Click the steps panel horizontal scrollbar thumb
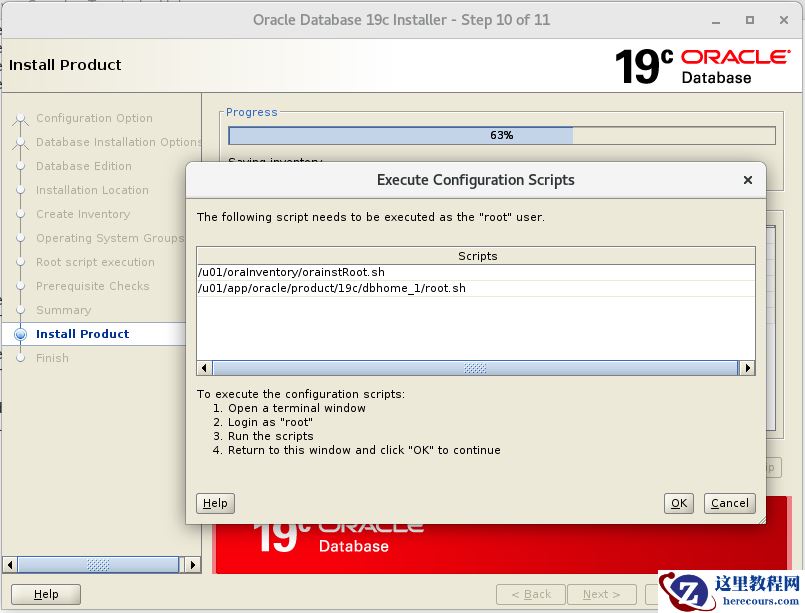The width and height of the screenshot is (805, 613). click(98, 565)
